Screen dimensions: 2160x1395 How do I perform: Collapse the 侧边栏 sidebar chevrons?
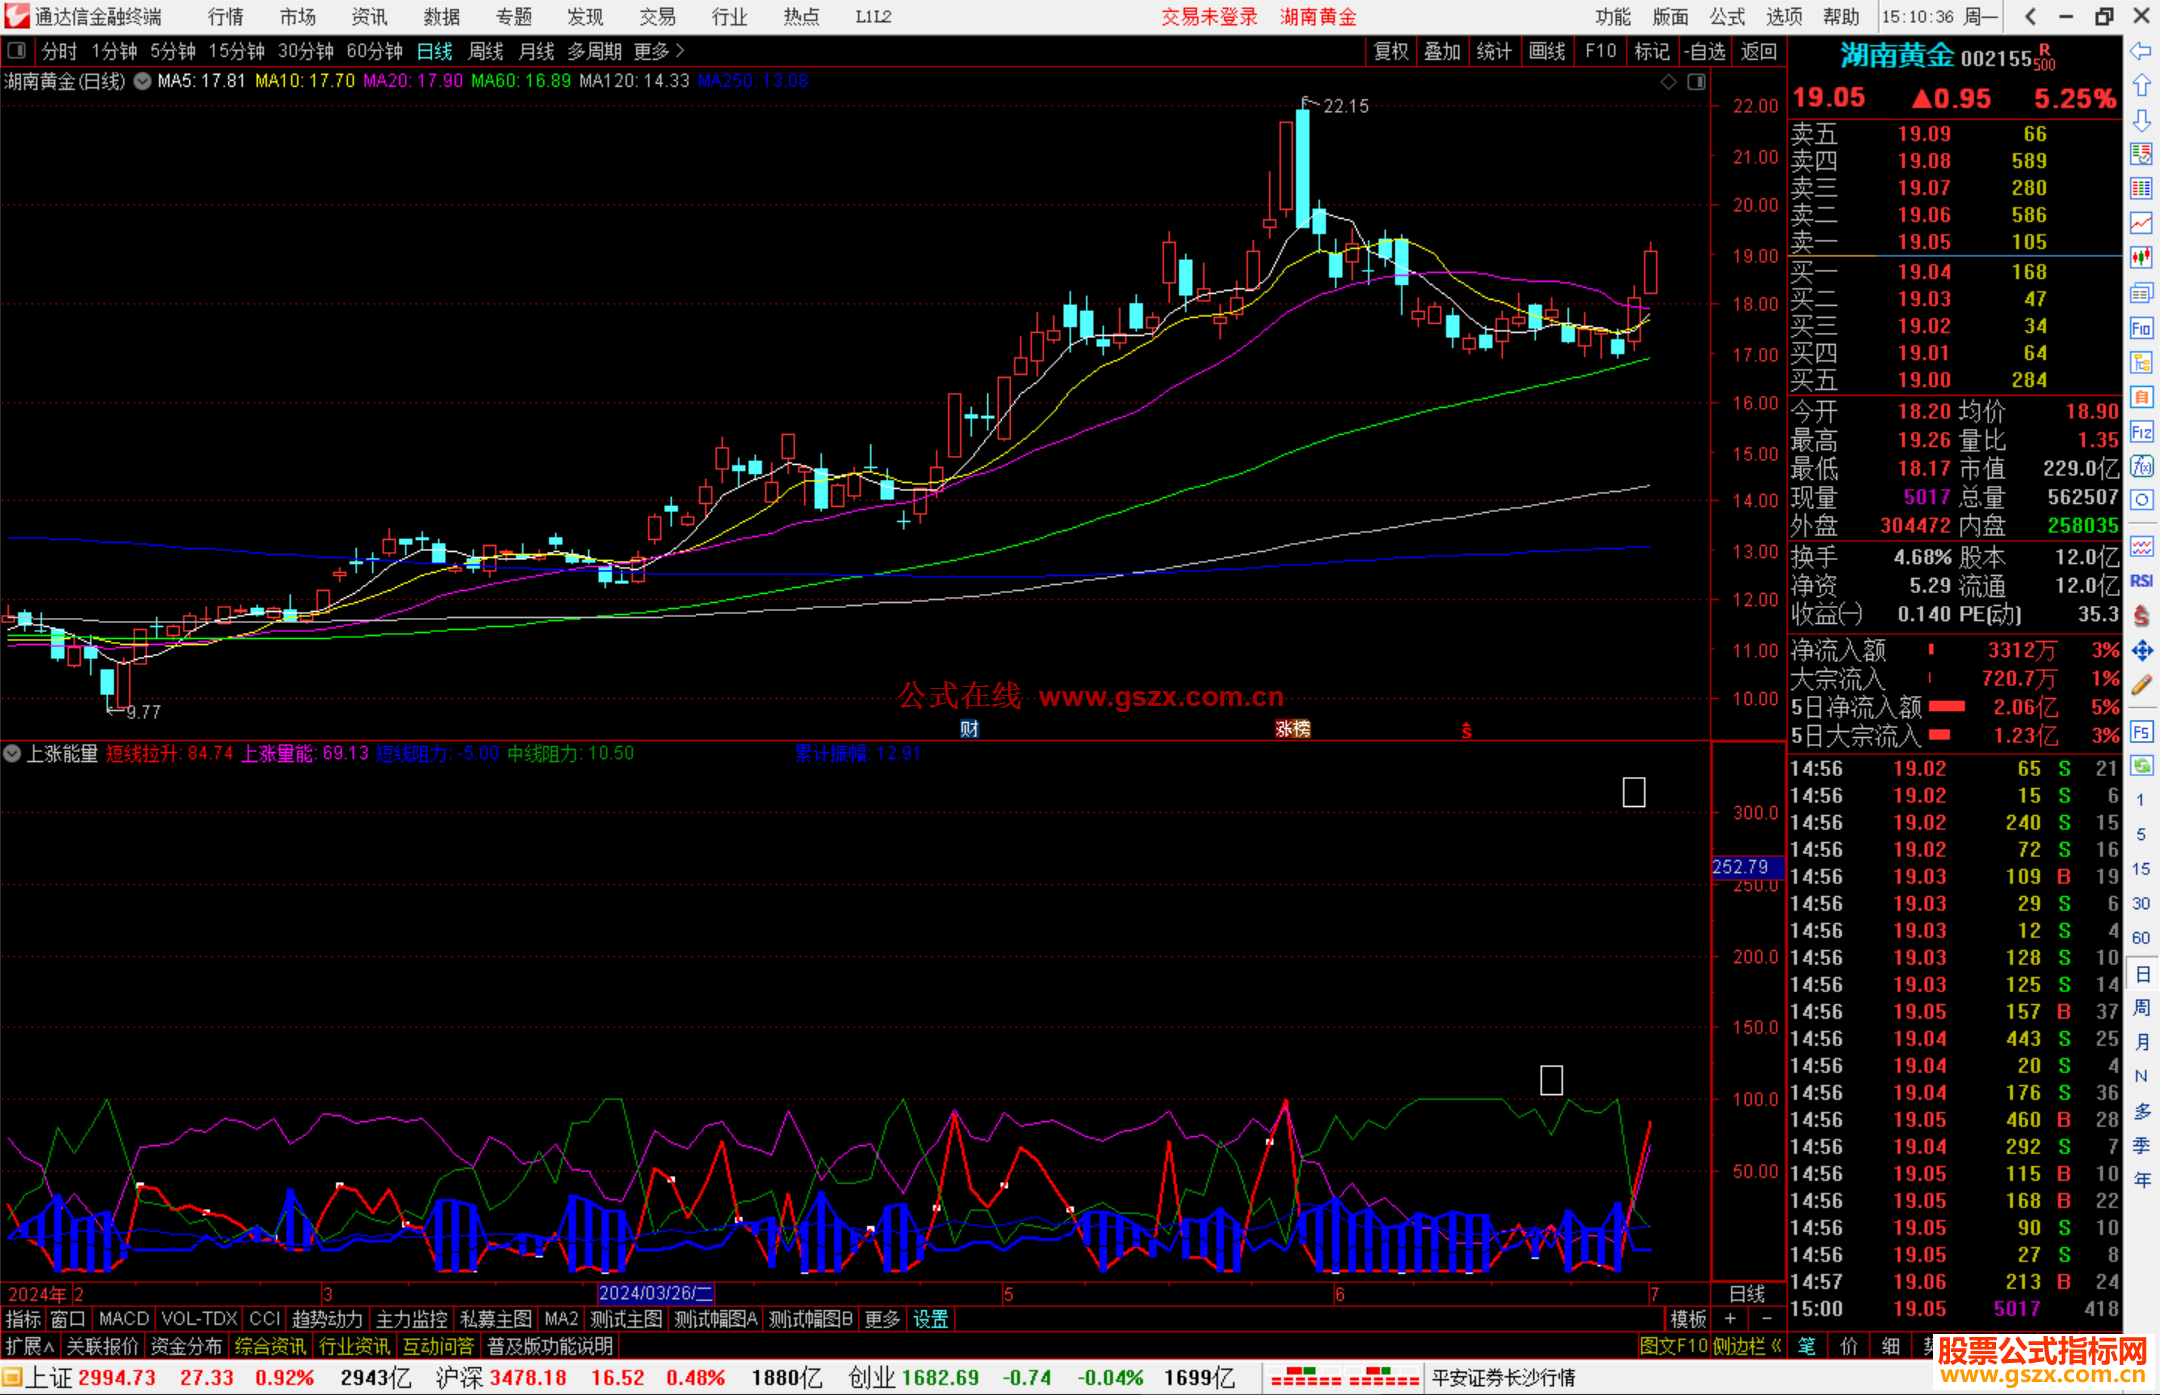coord(1776,1346)
